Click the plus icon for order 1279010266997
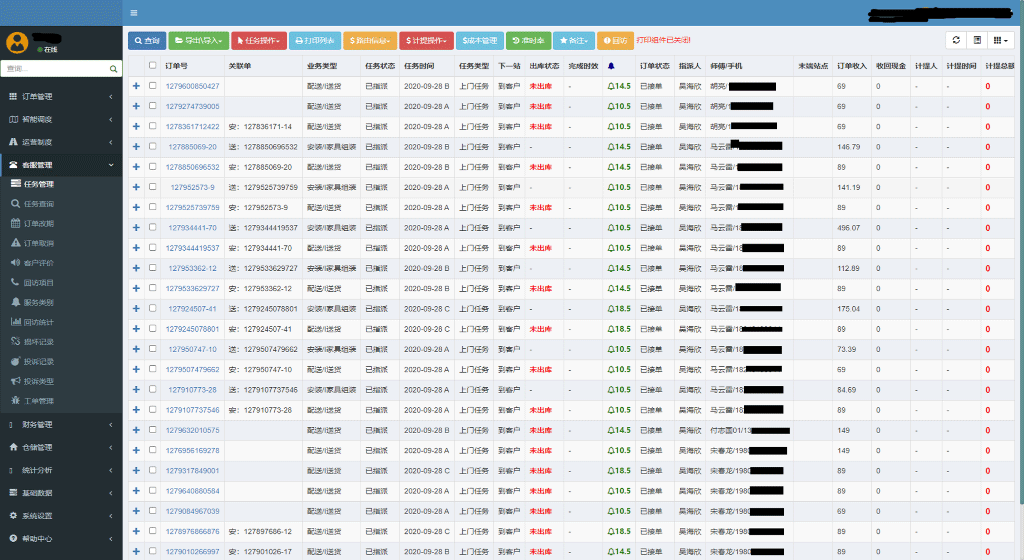This screenshot has height=560, width=1024. click(136, 551)
